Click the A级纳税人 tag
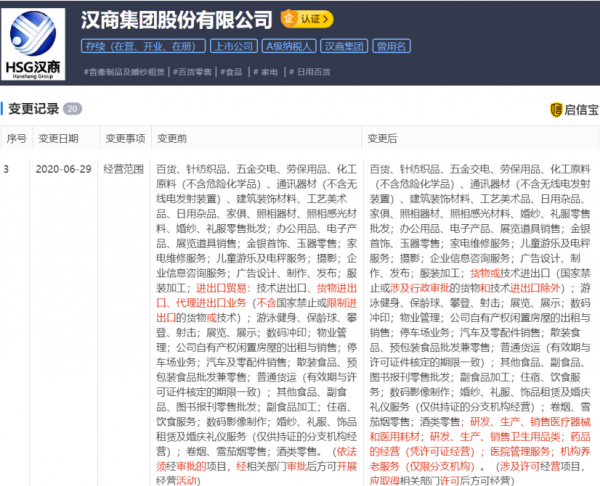This screenshot has width=600, height=486. (x=289, y=46)
